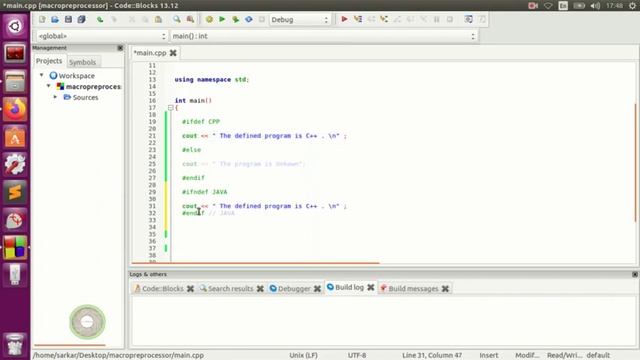Open Firefox from the launcher
Screen dimensions: 640x360
[15, 109]
